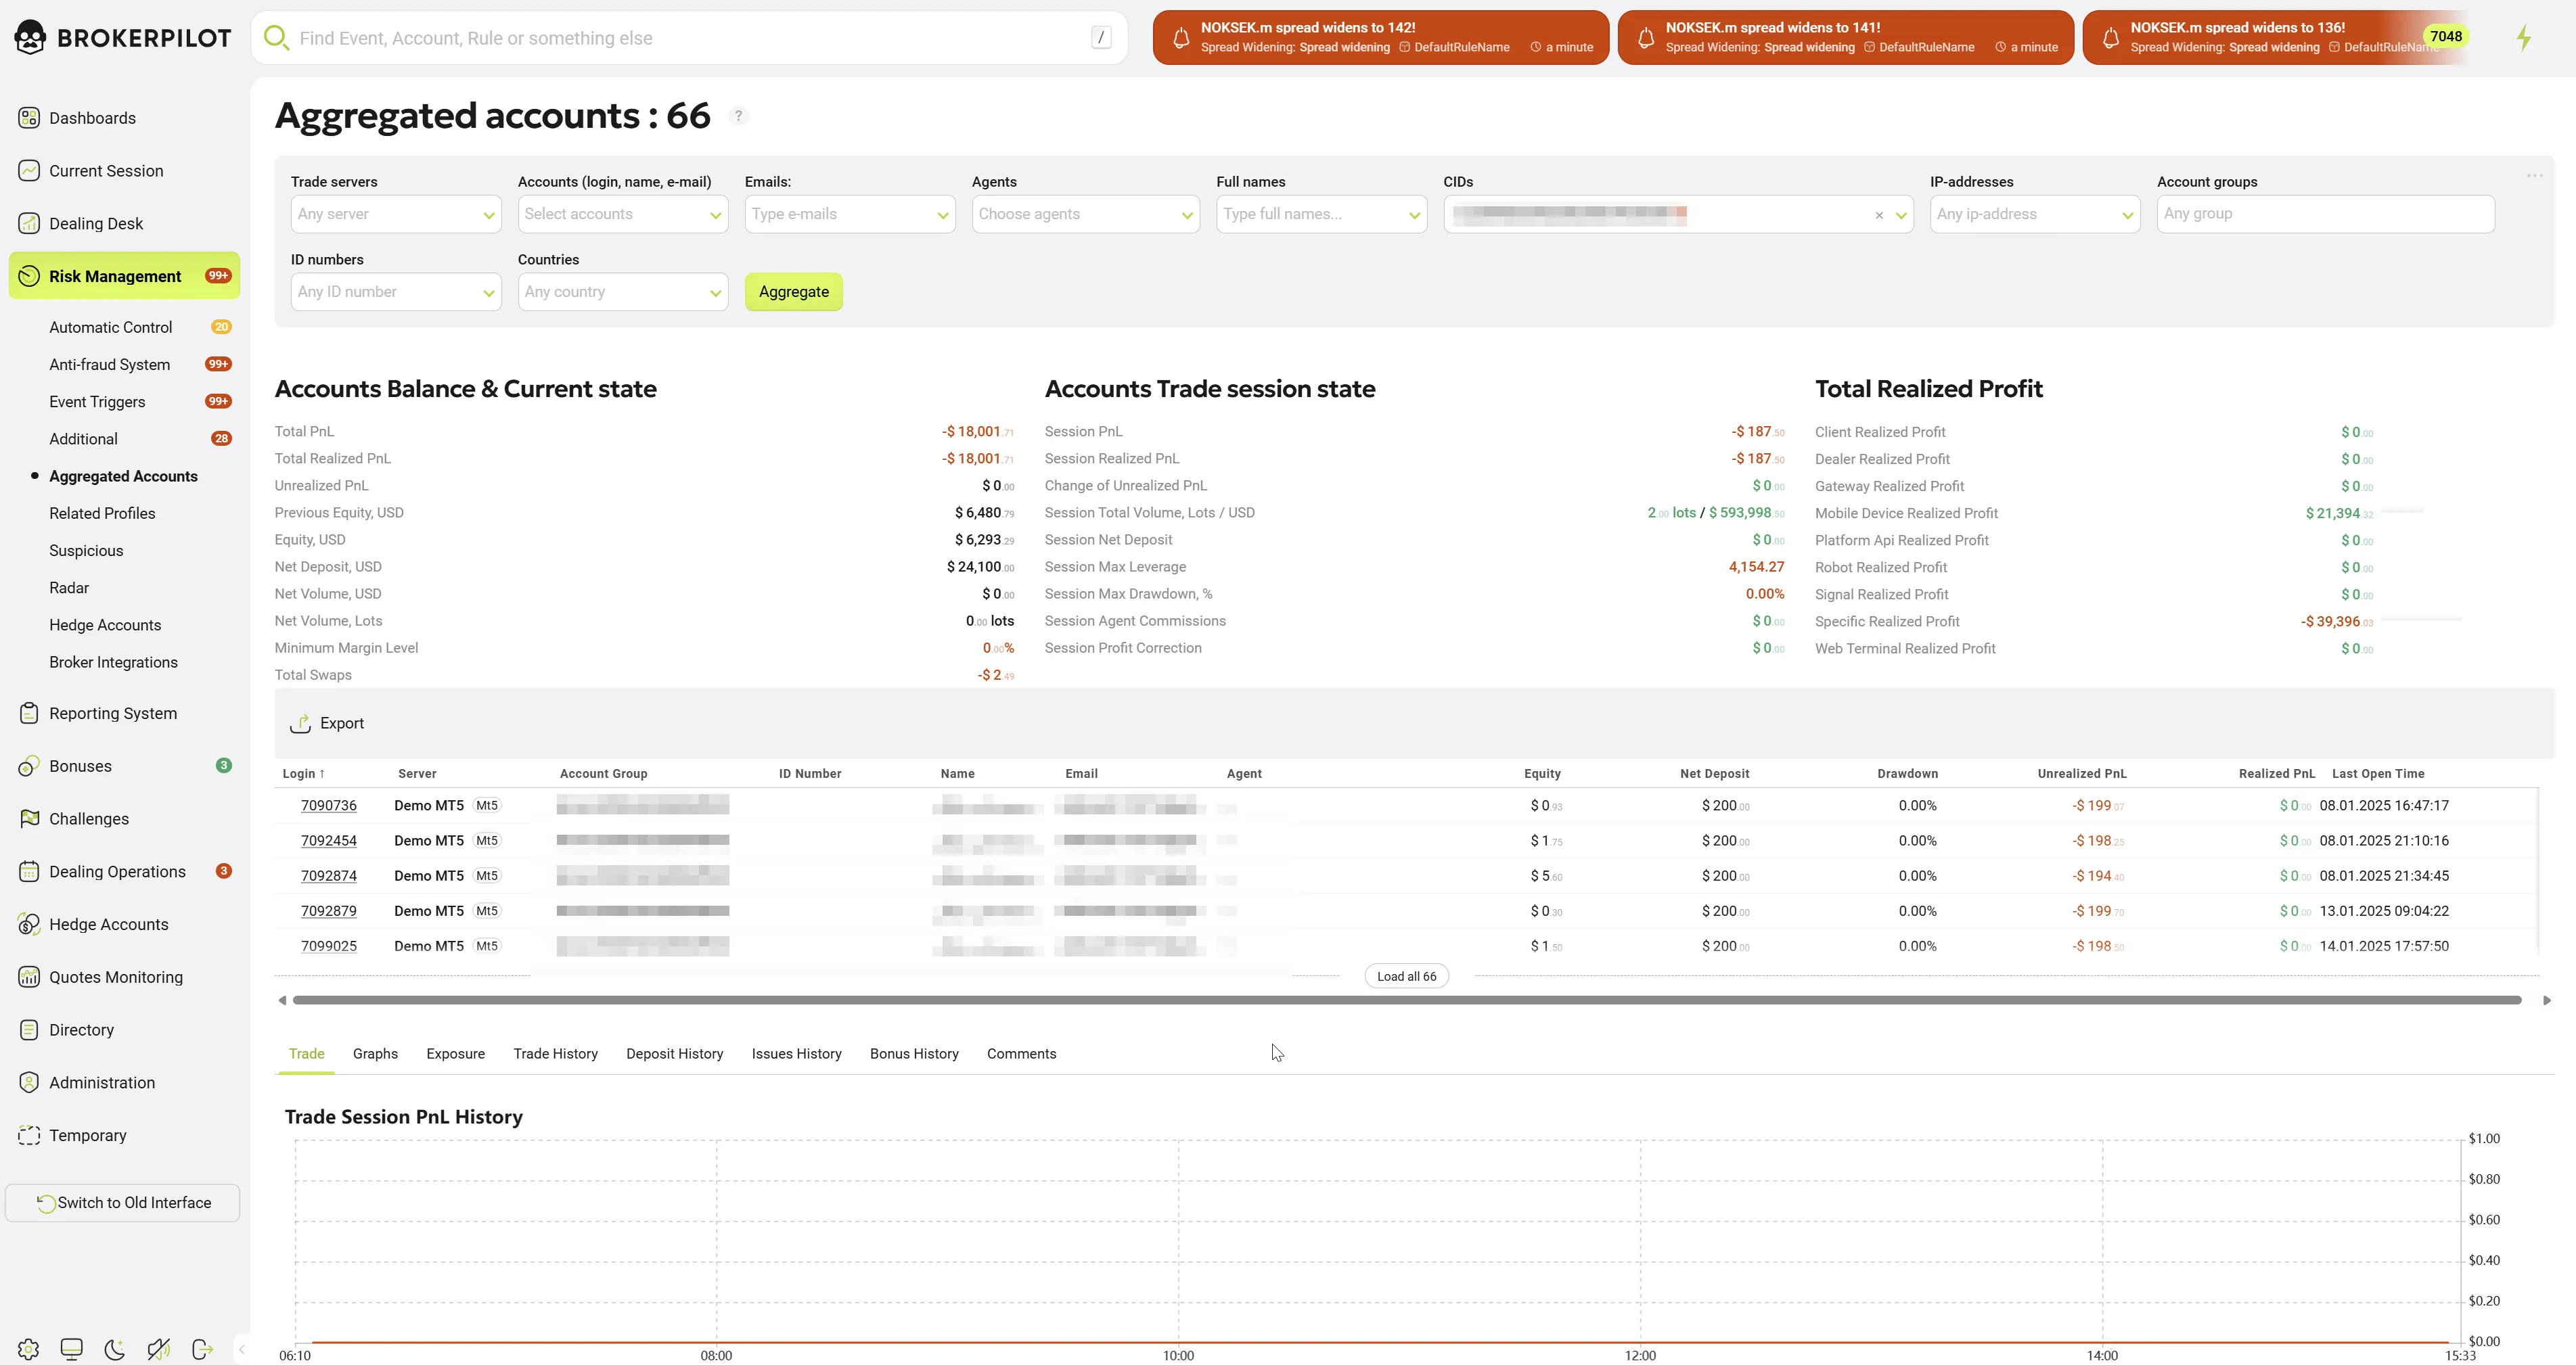
Task: Expand the CIDs dropdown arrow
Action: [1901, 215]
